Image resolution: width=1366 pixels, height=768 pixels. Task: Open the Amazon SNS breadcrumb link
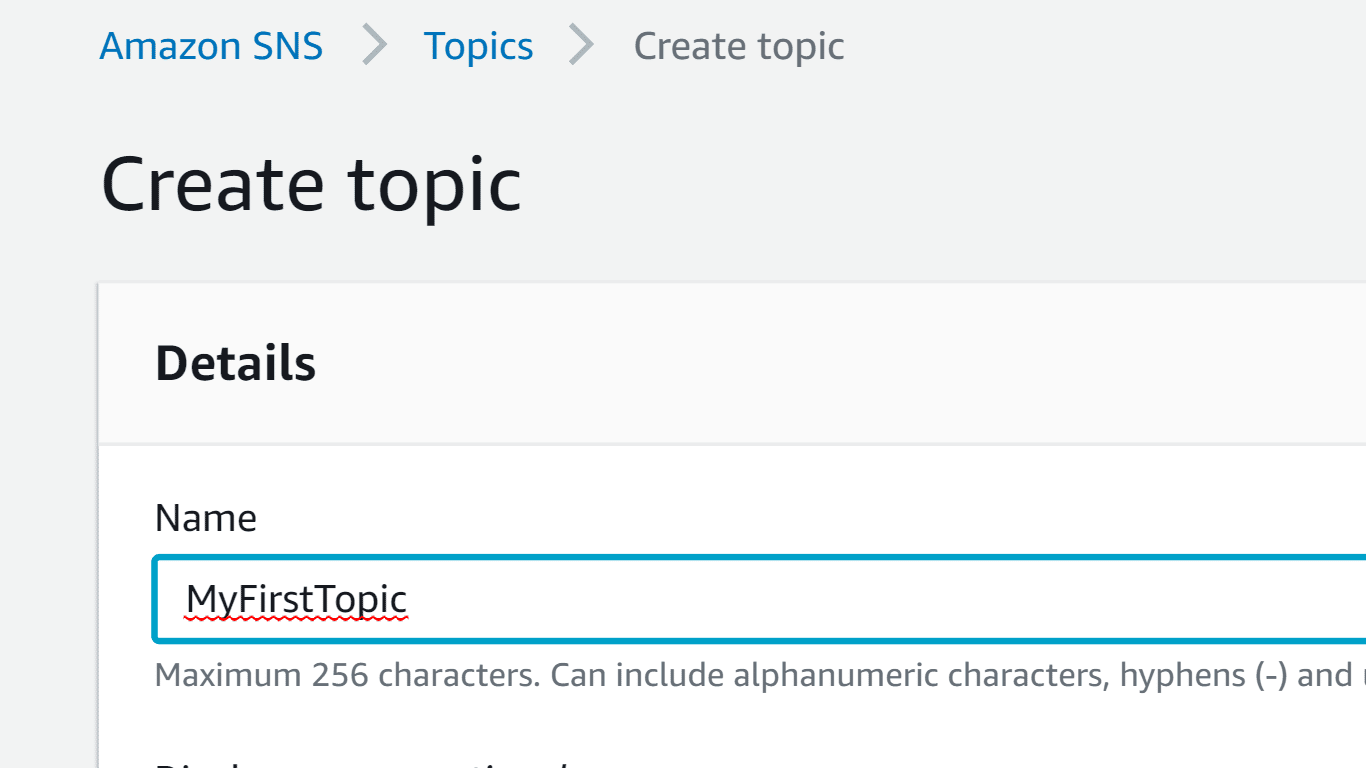point(210,45)
